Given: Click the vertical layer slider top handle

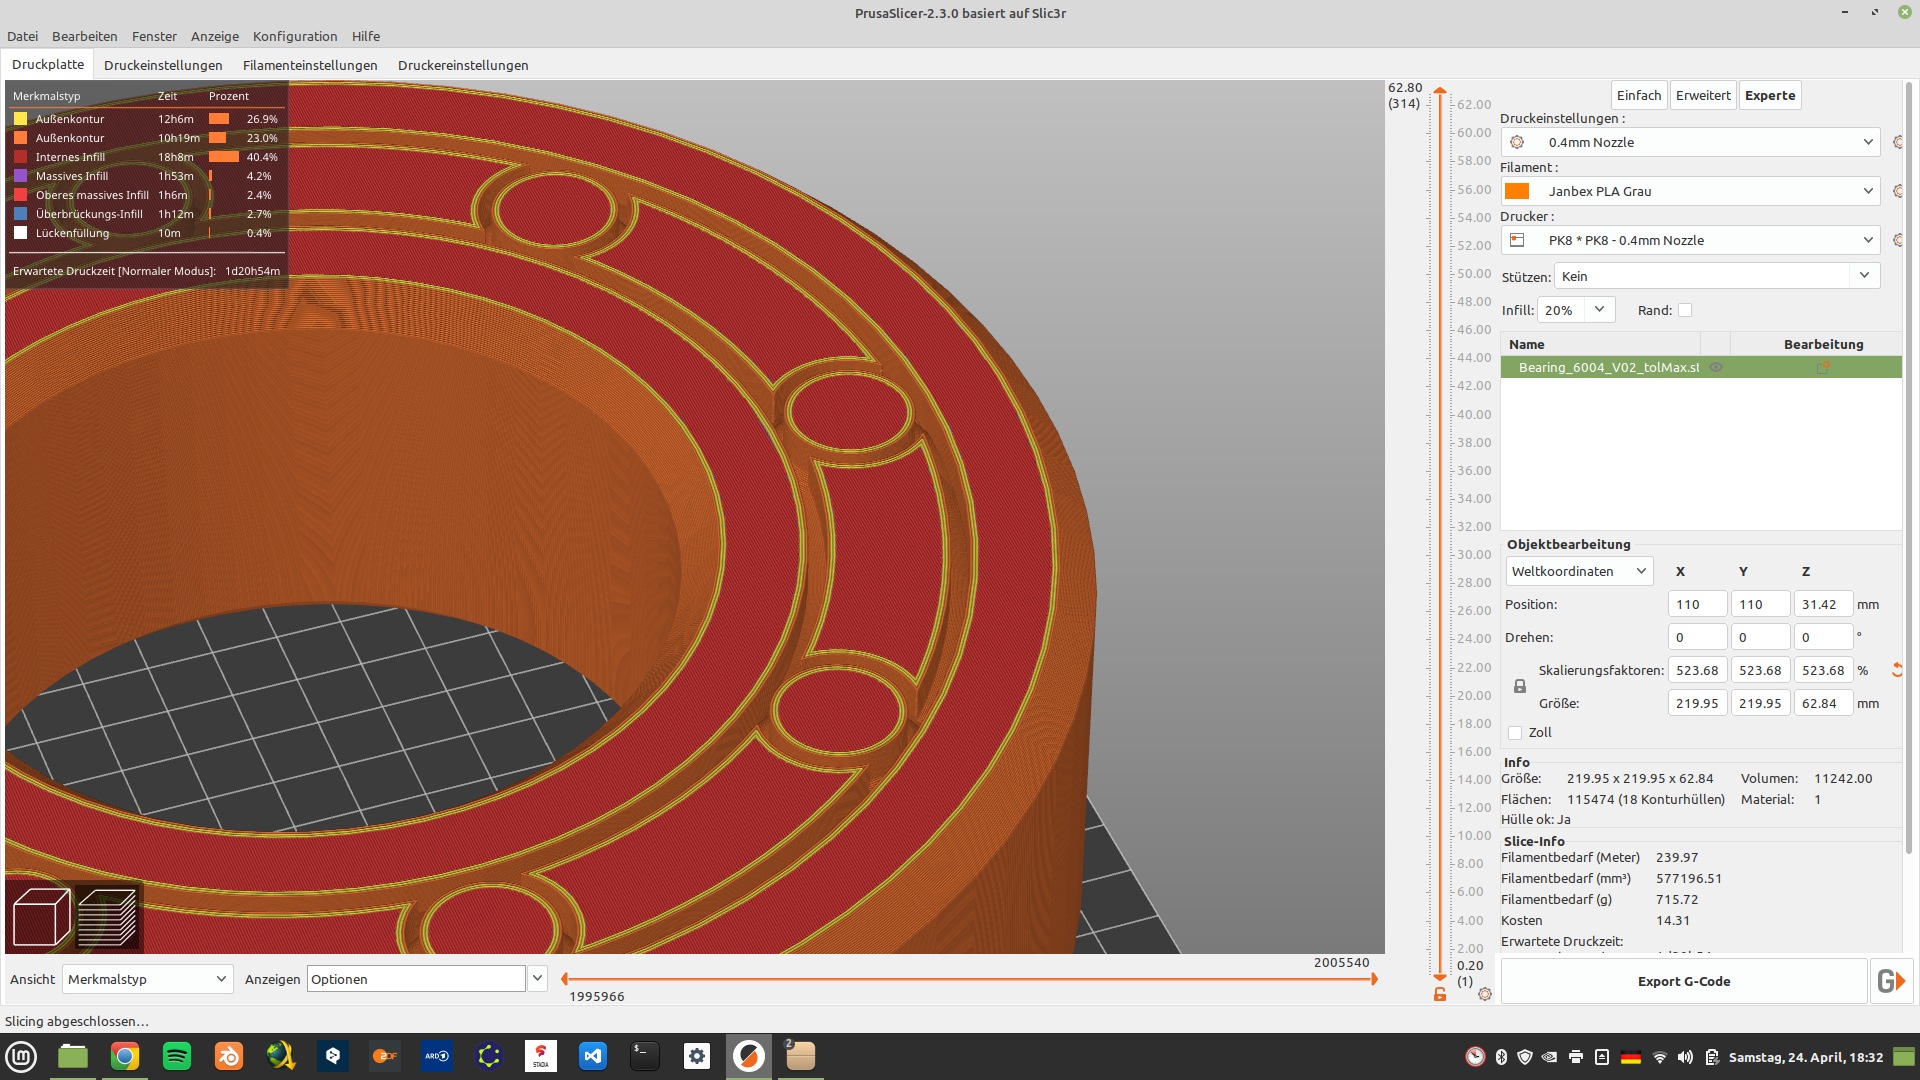Looking at the screenshot, I should click(1440, 90).
